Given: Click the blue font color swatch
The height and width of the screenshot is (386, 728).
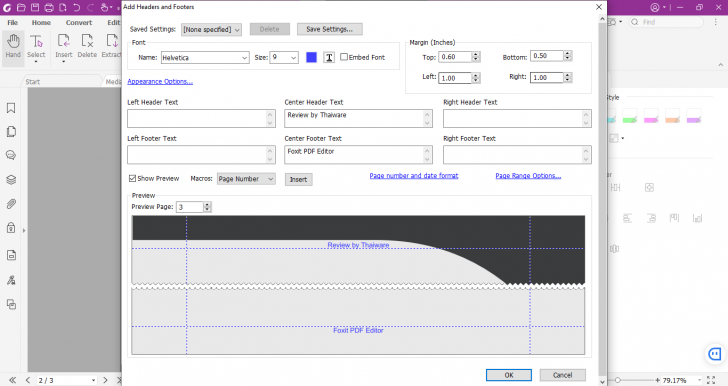Looking at the screenshot, I should [312, 57].
